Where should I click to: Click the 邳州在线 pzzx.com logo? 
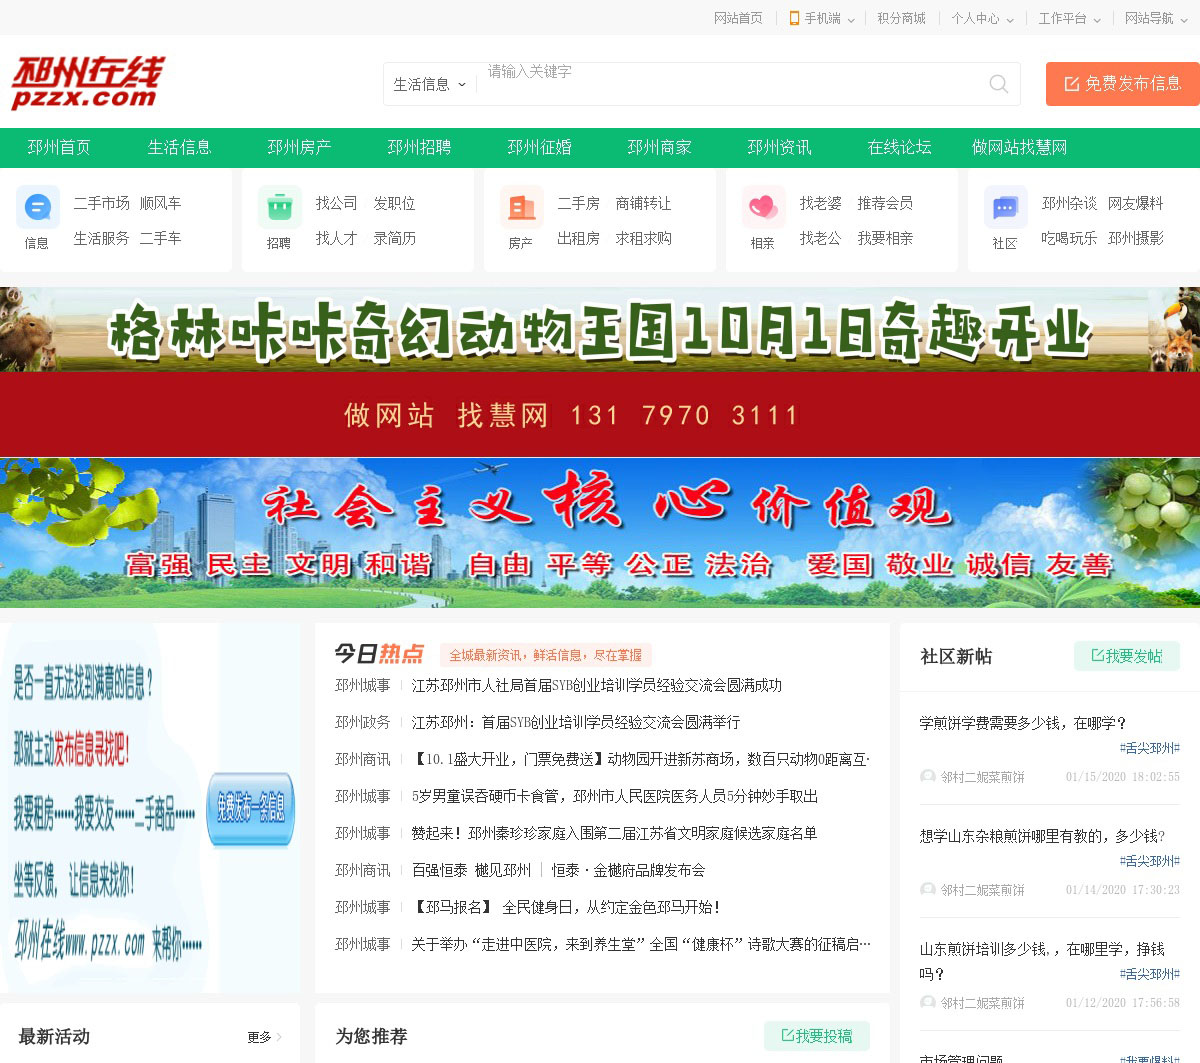pos(87,83)
